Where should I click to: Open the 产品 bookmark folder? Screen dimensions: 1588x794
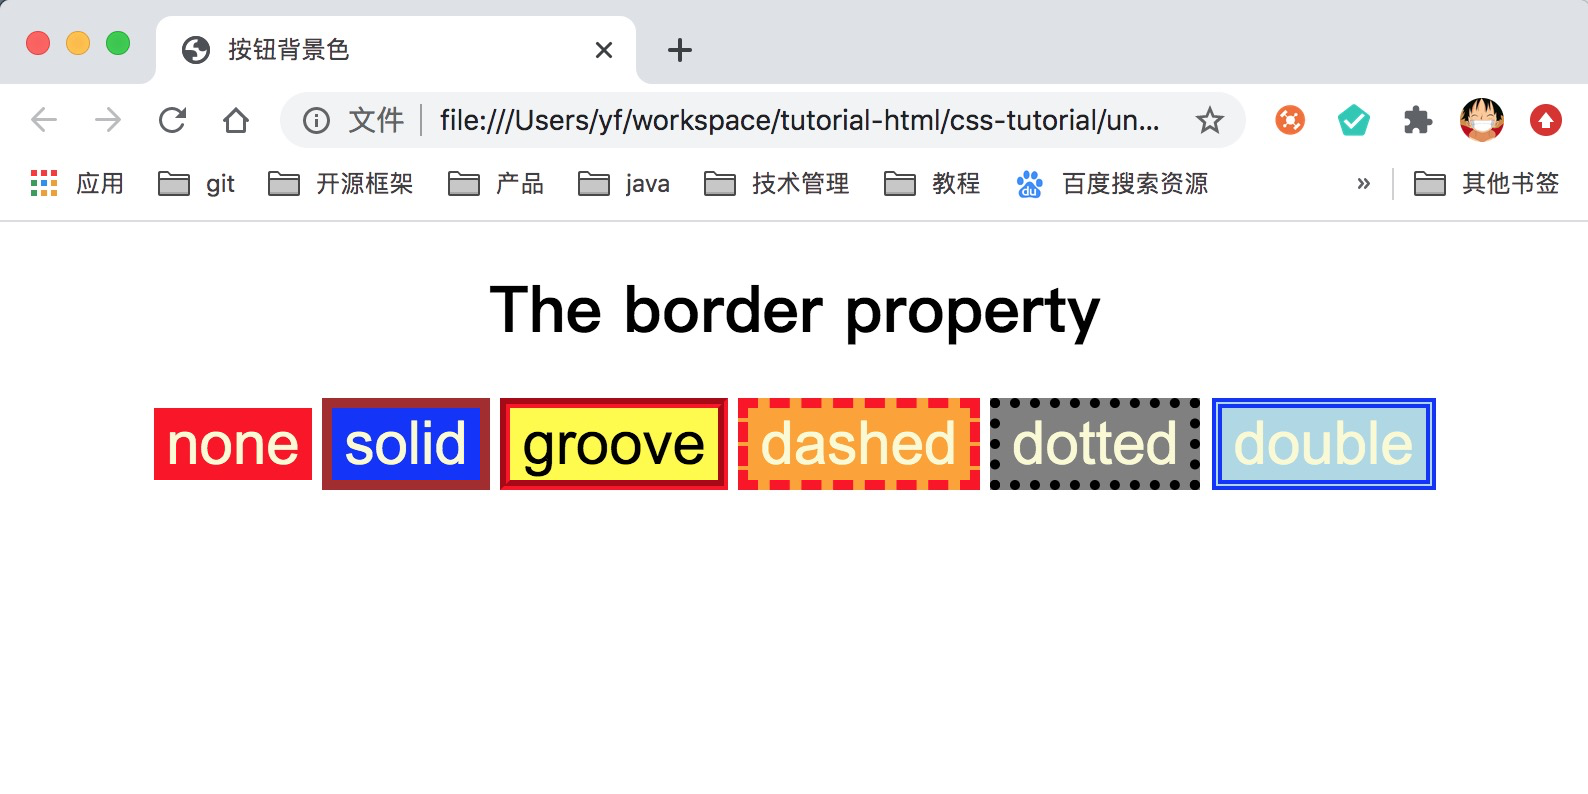pos(496,184)
